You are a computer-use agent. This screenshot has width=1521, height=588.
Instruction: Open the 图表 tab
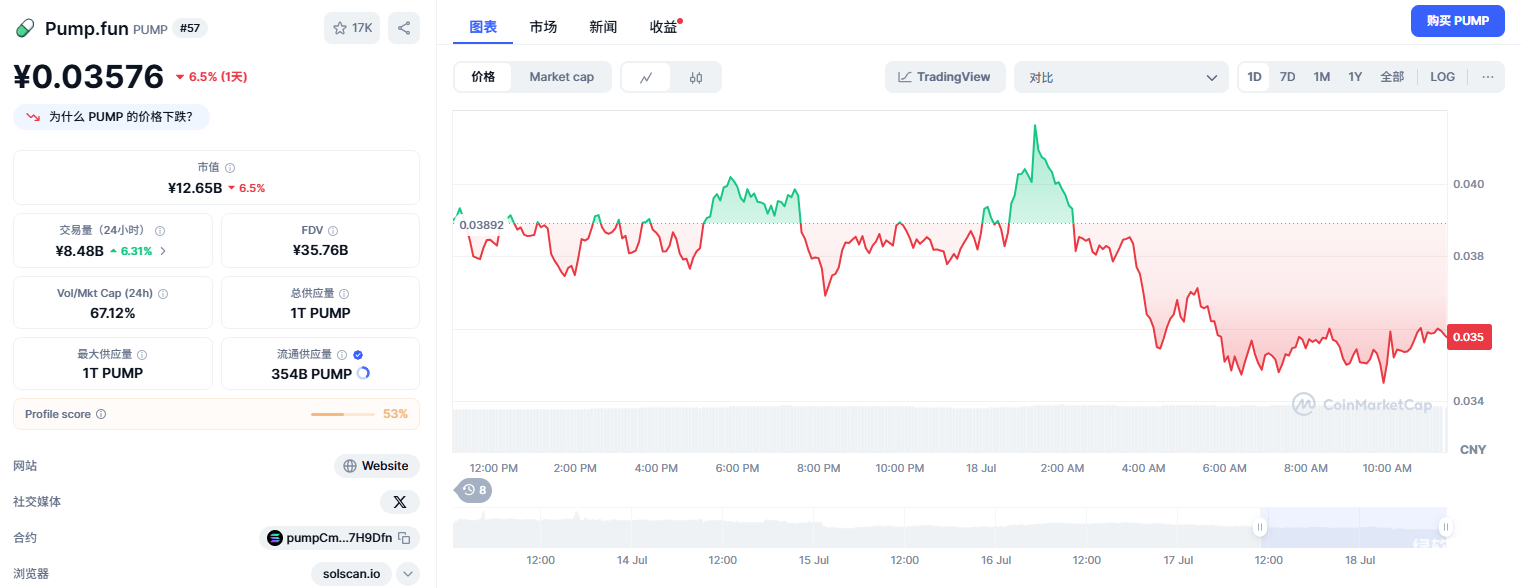483,27
